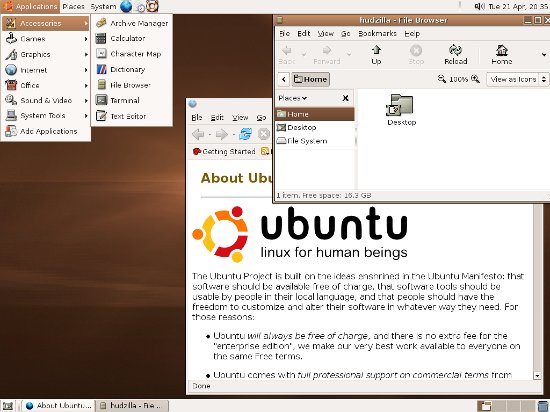
Task: Click the Trash icon in bottom panel
Action: pyautogui.click(x=543, y=406)
